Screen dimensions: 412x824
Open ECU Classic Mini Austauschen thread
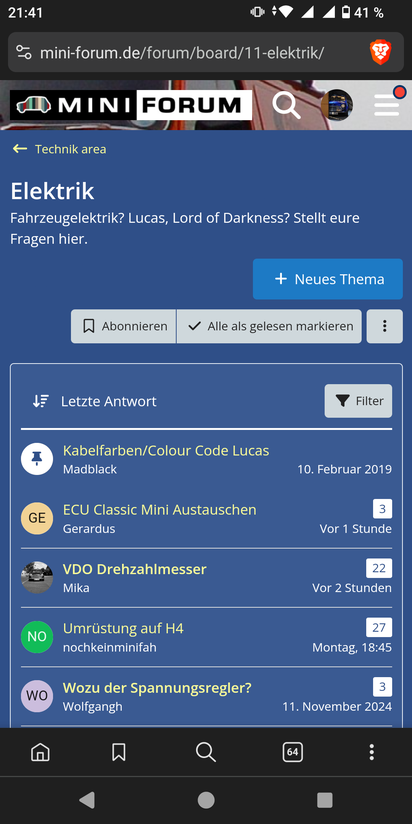(x=160, y=510)
